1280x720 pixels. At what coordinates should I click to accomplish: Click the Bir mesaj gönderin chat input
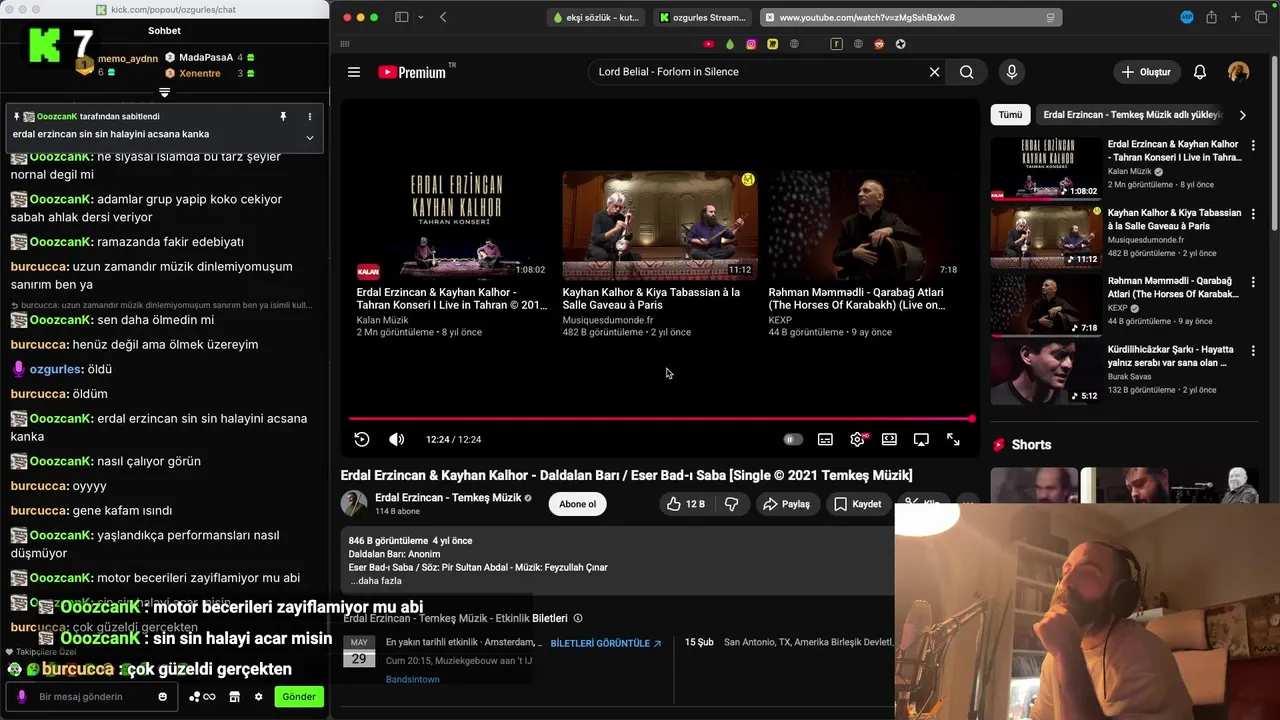93,697
